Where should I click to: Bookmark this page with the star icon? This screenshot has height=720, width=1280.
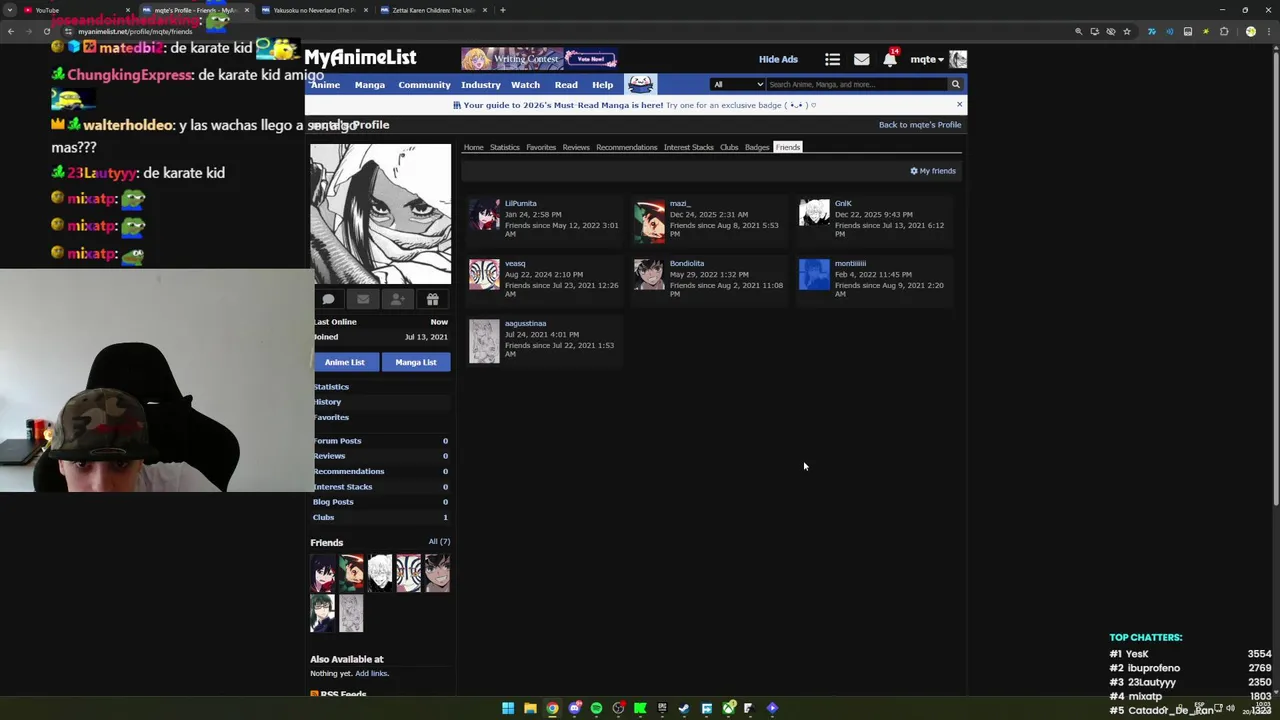click(1127, 31)
